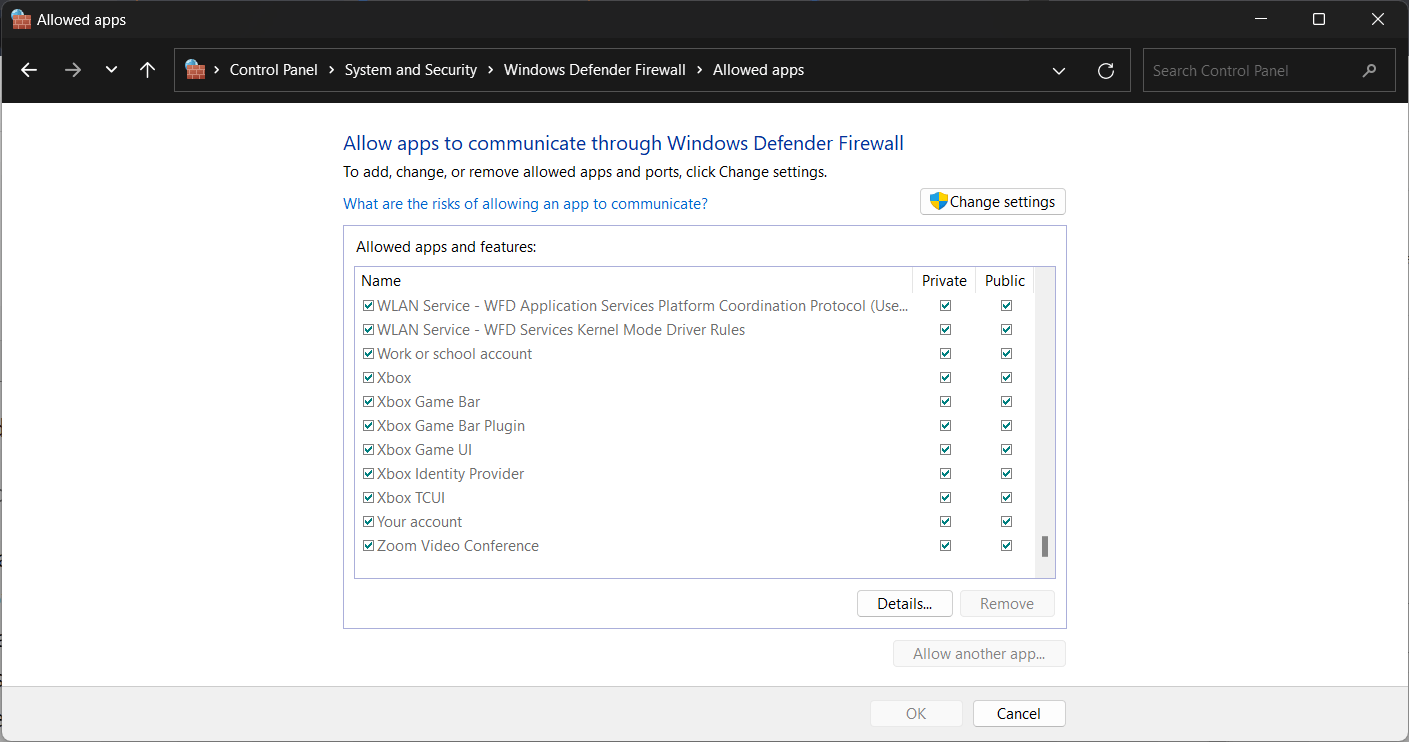
Task: Click the Public column header
Action: pyautogui.click(x=1005, y=281)
